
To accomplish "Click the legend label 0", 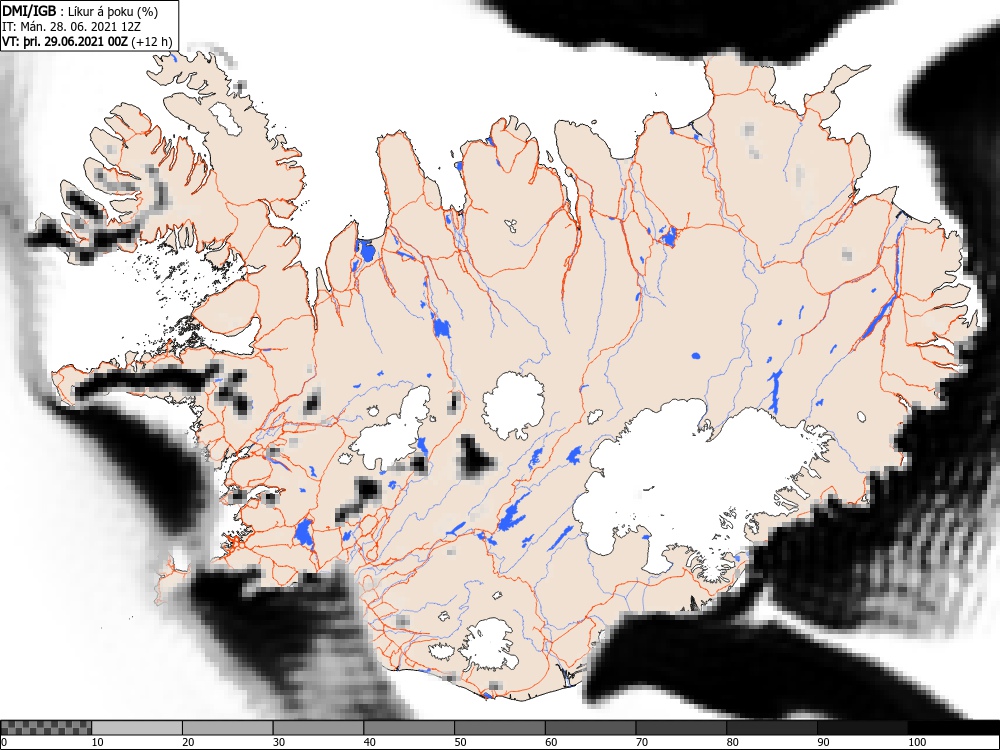I will click(4, 742).
